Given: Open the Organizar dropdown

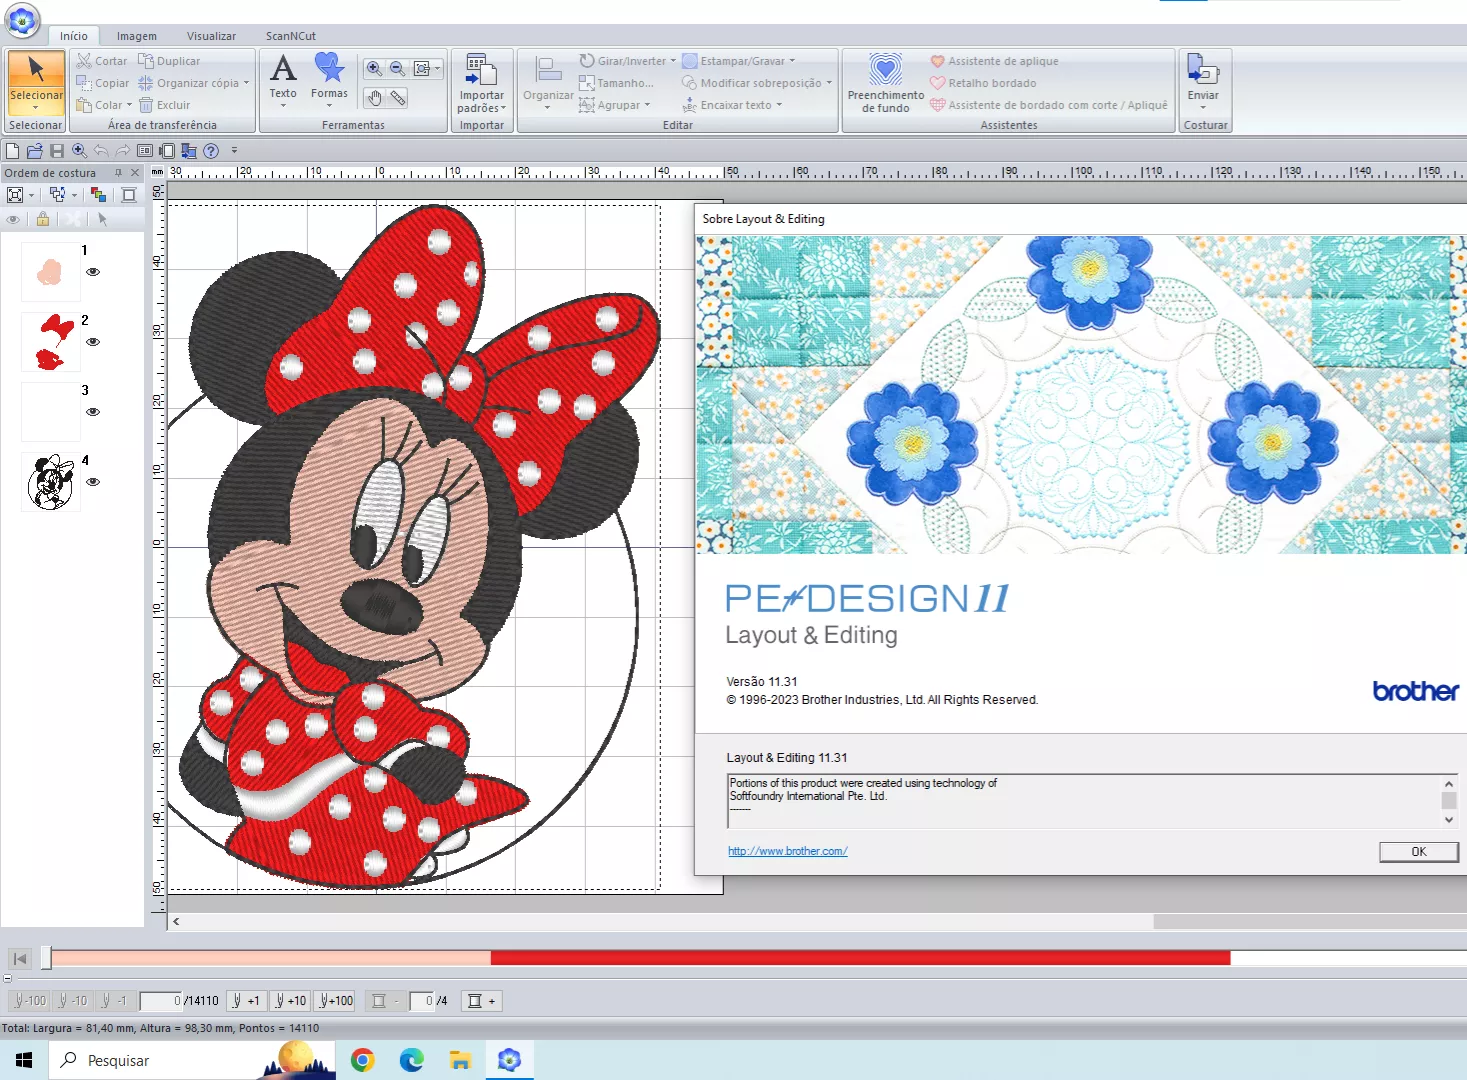Looking at the screenshot, I should [x=548, y=84].
